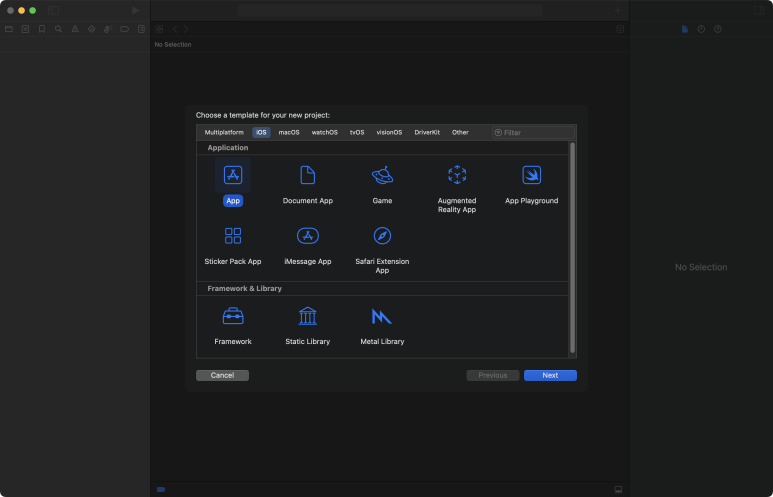This screenshot has width=773, height=497.
Task: Open the Test navigator diamond icon
Action: tap(91, 29)
